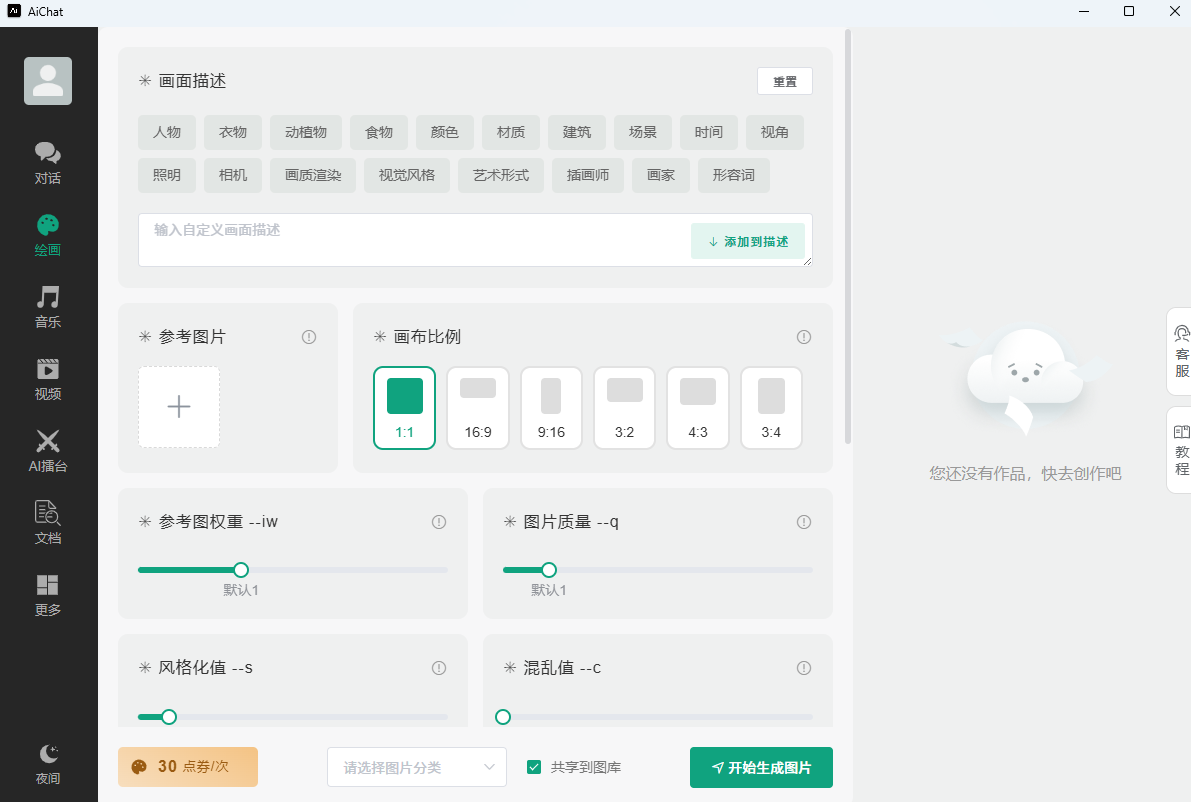Click the user avatar in sidebar
The height and width of the screenshot is (802, 1191).
tap(48, 81)
